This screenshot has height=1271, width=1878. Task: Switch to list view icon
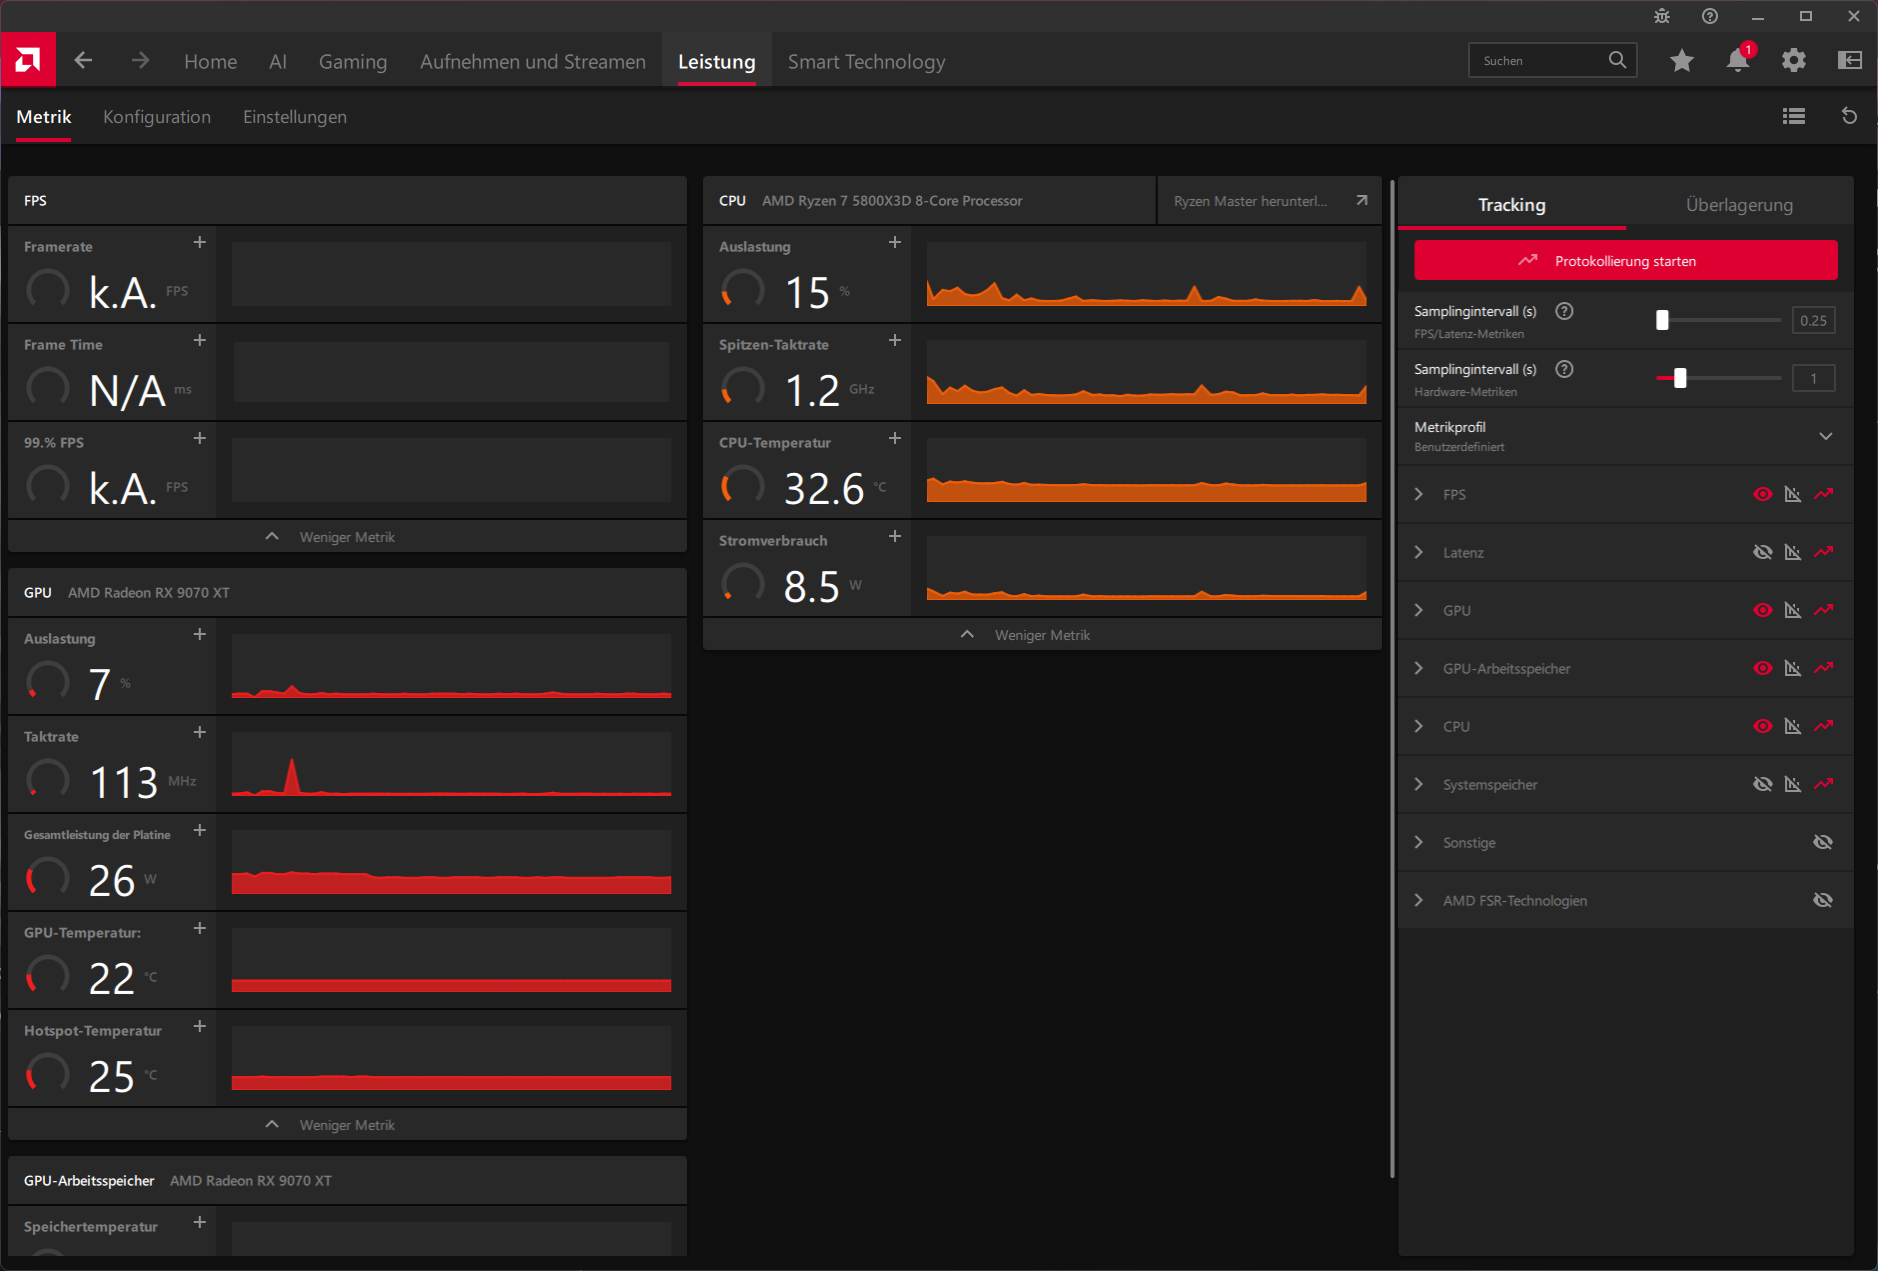coord(1794,117)
